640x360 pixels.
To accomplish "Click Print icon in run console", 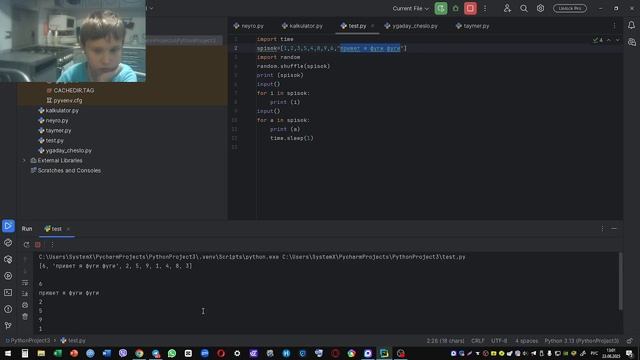I will pos(25,305).
